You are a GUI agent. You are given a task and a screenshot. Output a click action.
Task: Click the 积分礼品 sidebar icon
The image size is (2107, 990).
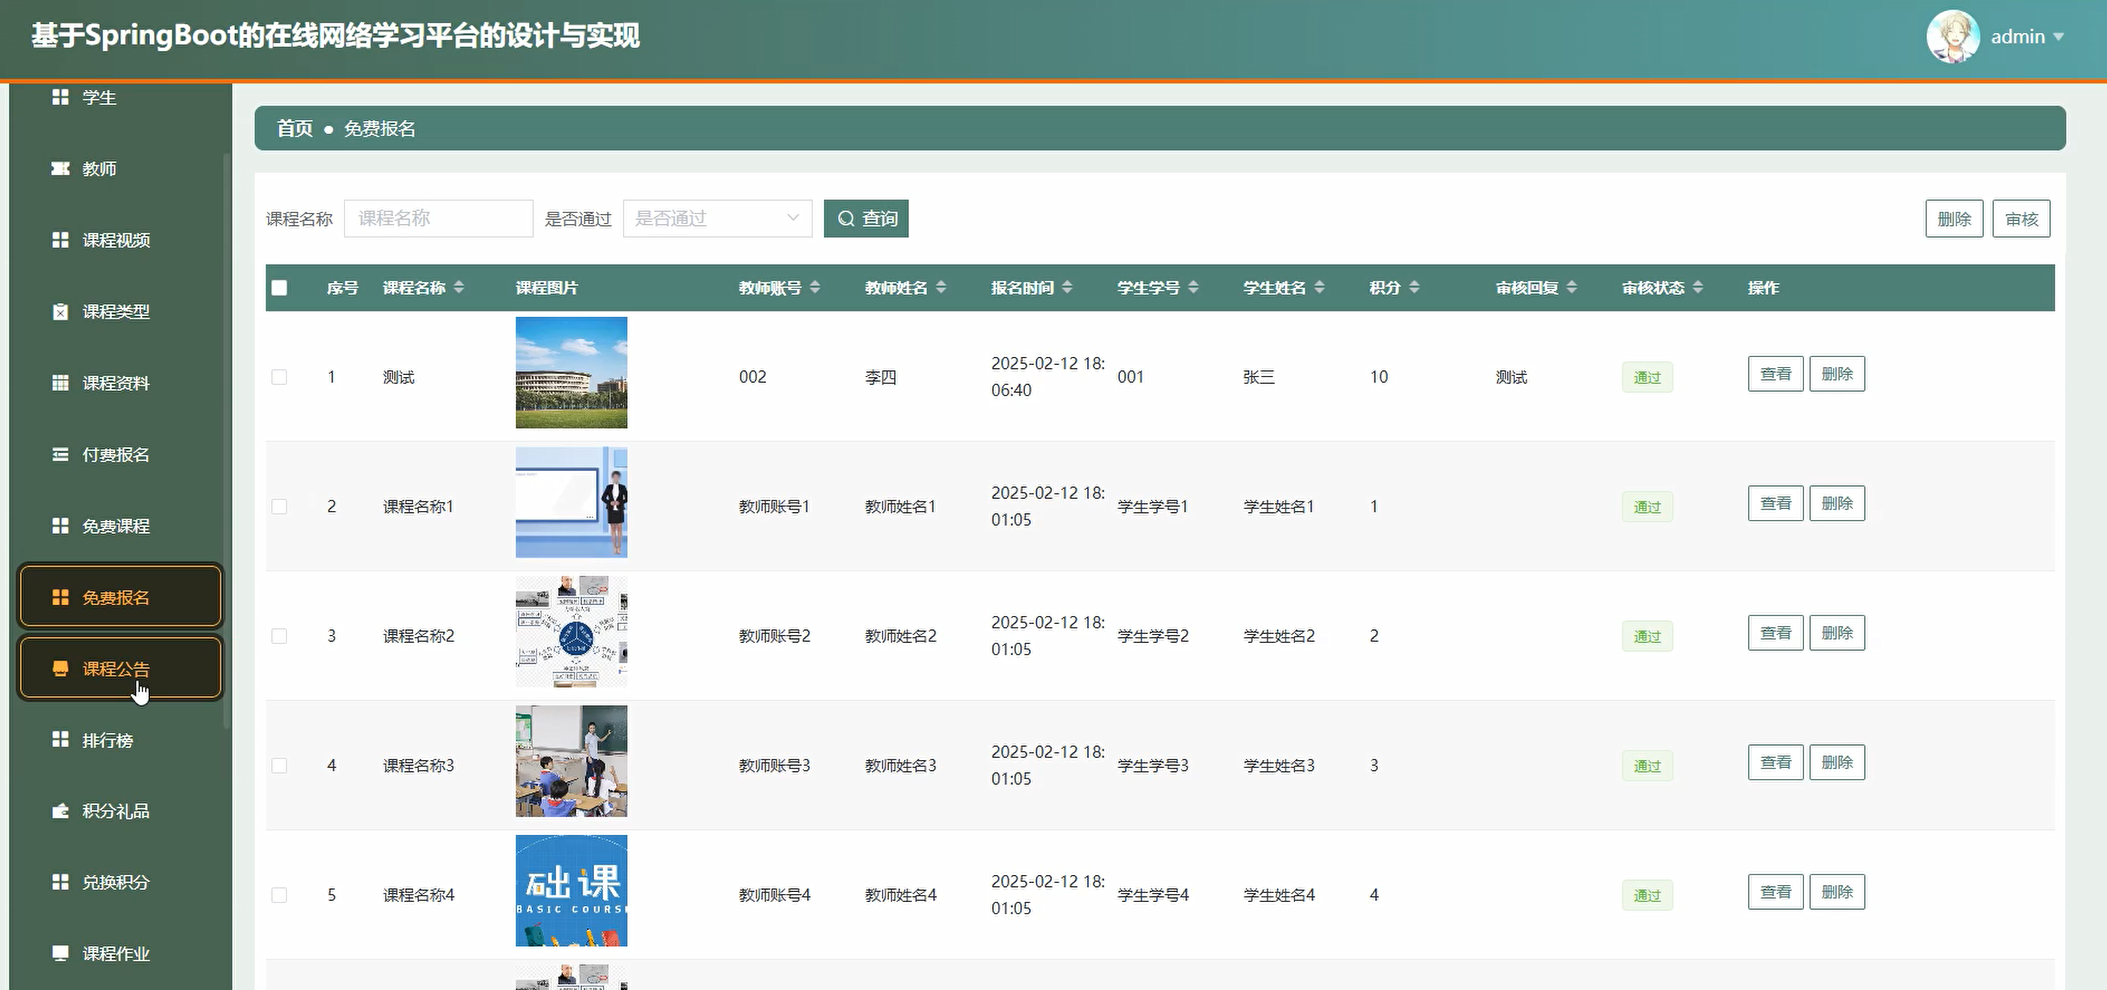(60, 811)
